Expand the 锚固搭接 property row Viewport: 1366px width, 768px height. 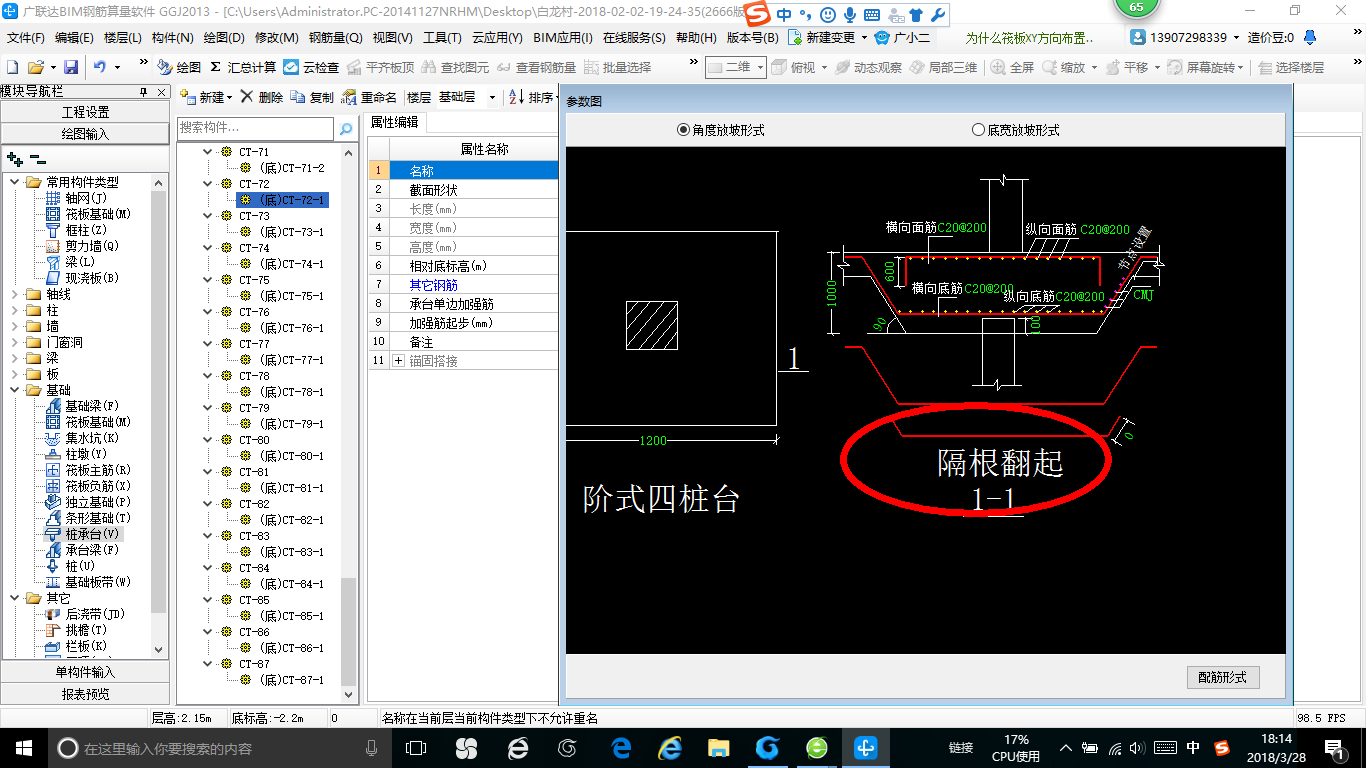(399, 360)
